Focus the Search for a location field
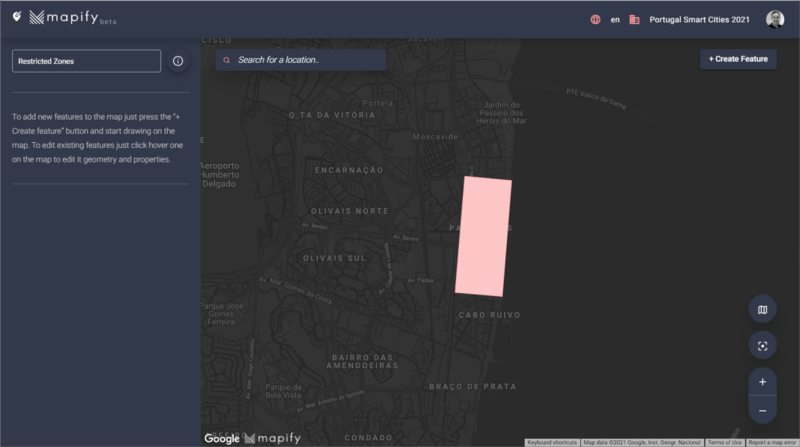 (x=301, y=60)
